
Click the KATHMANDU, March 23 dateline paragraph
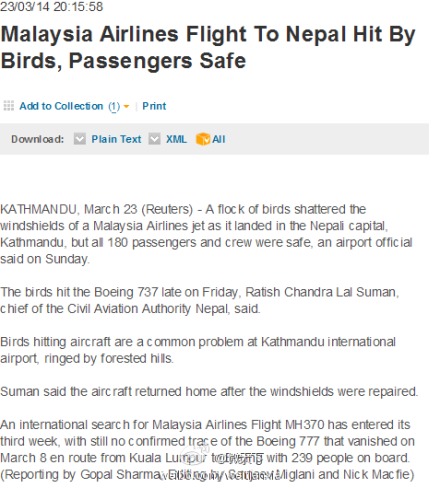pyautogui.click(x=206, y=234)
